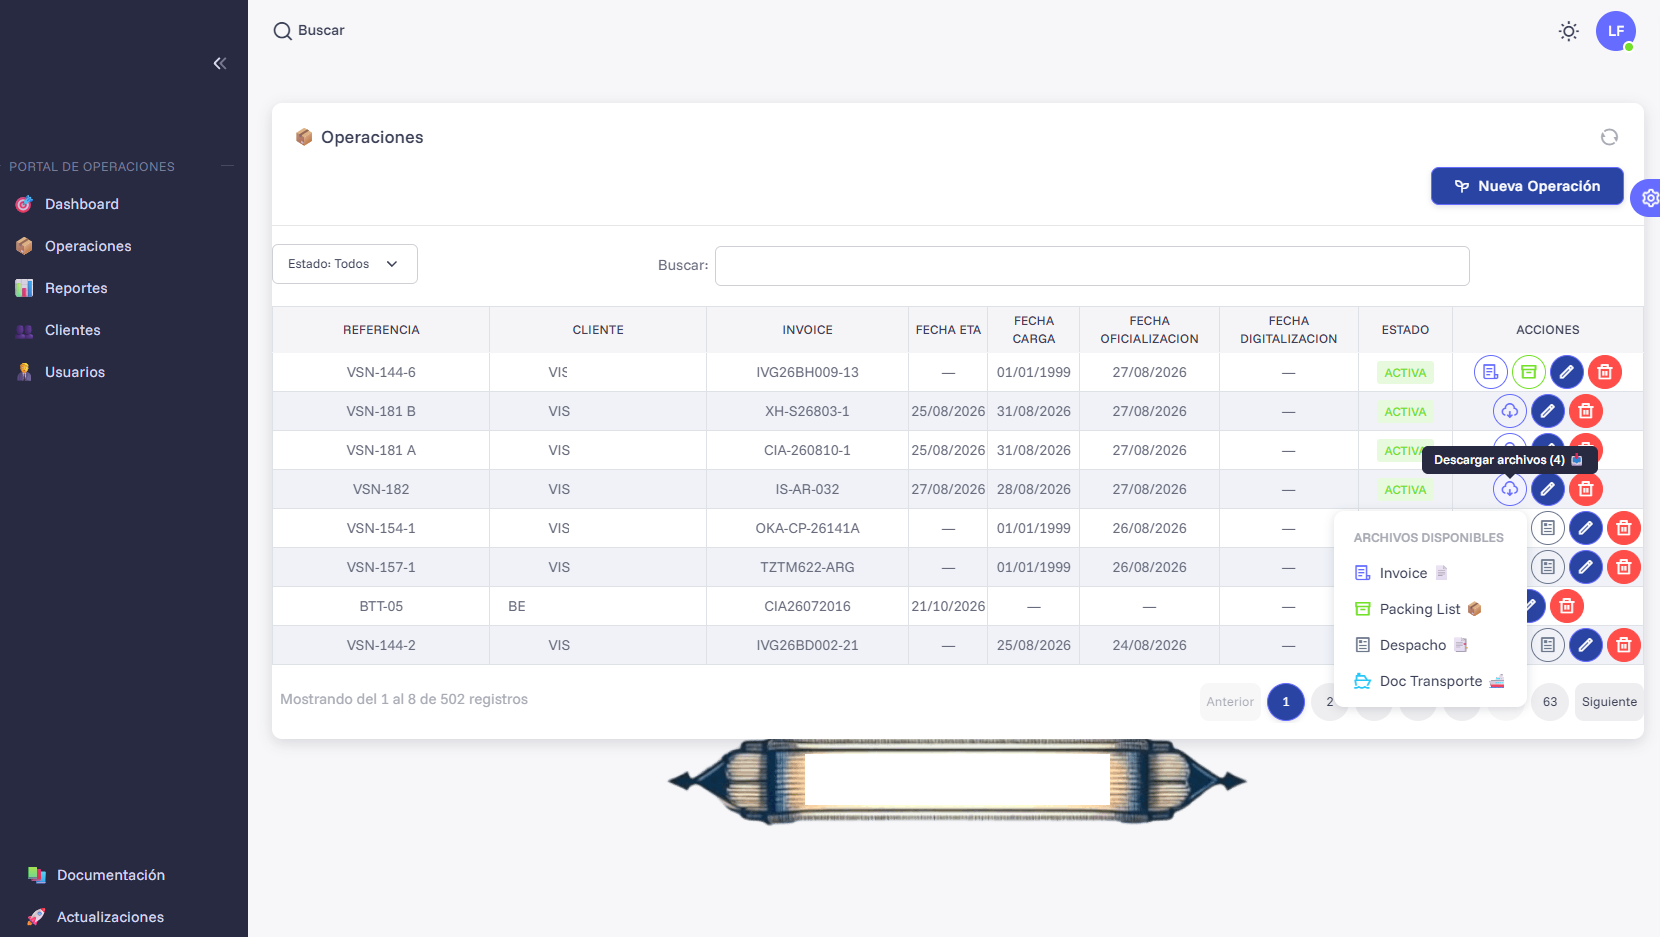Sort the table by REFERENCIA column
The height and width of the screenshot is (937, 1660).
pos(381,330)
